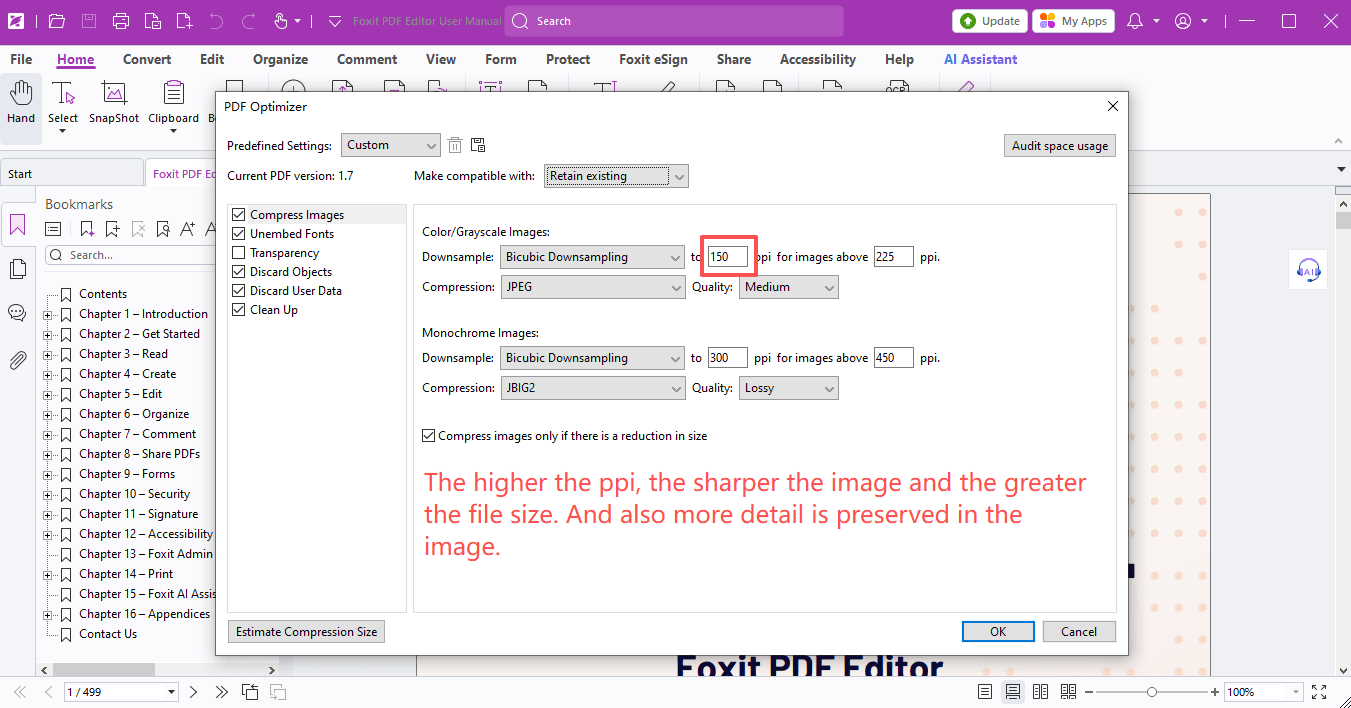Open Make compatible with dropdown

click(x=616, y=176)
